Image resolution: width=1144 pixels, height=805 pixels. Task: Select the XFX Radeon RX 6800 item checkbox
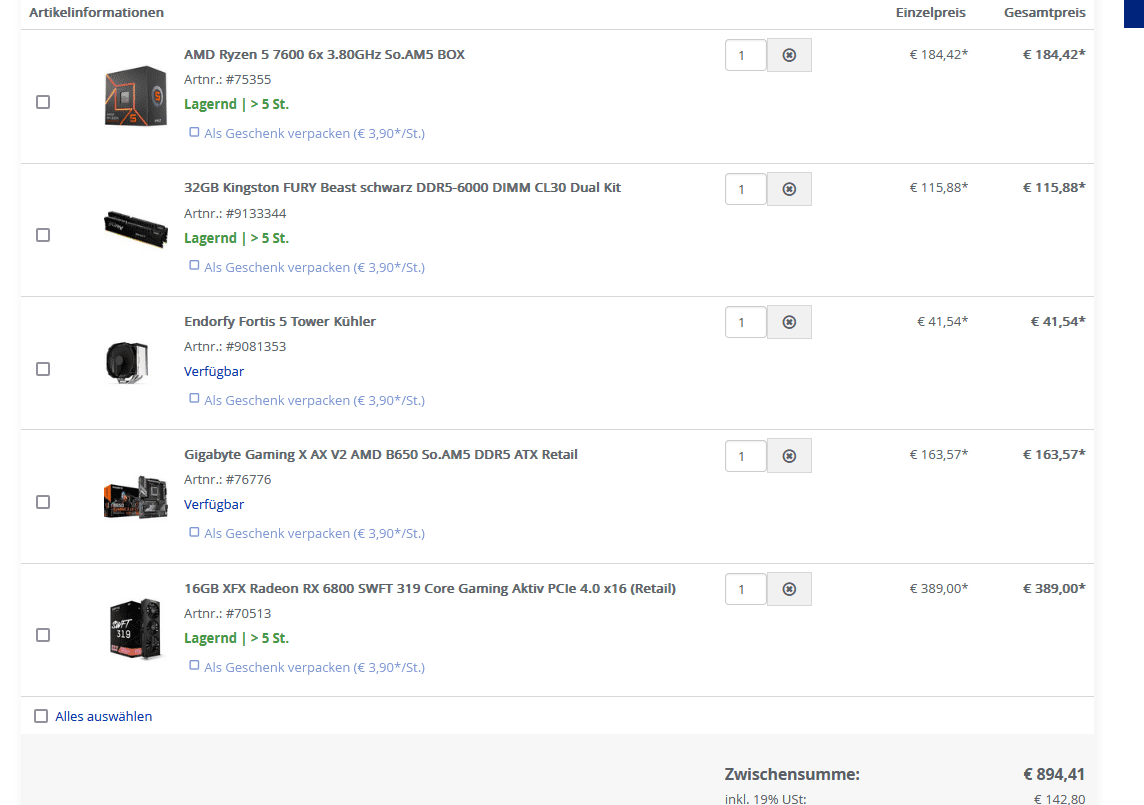click(43, 635)
